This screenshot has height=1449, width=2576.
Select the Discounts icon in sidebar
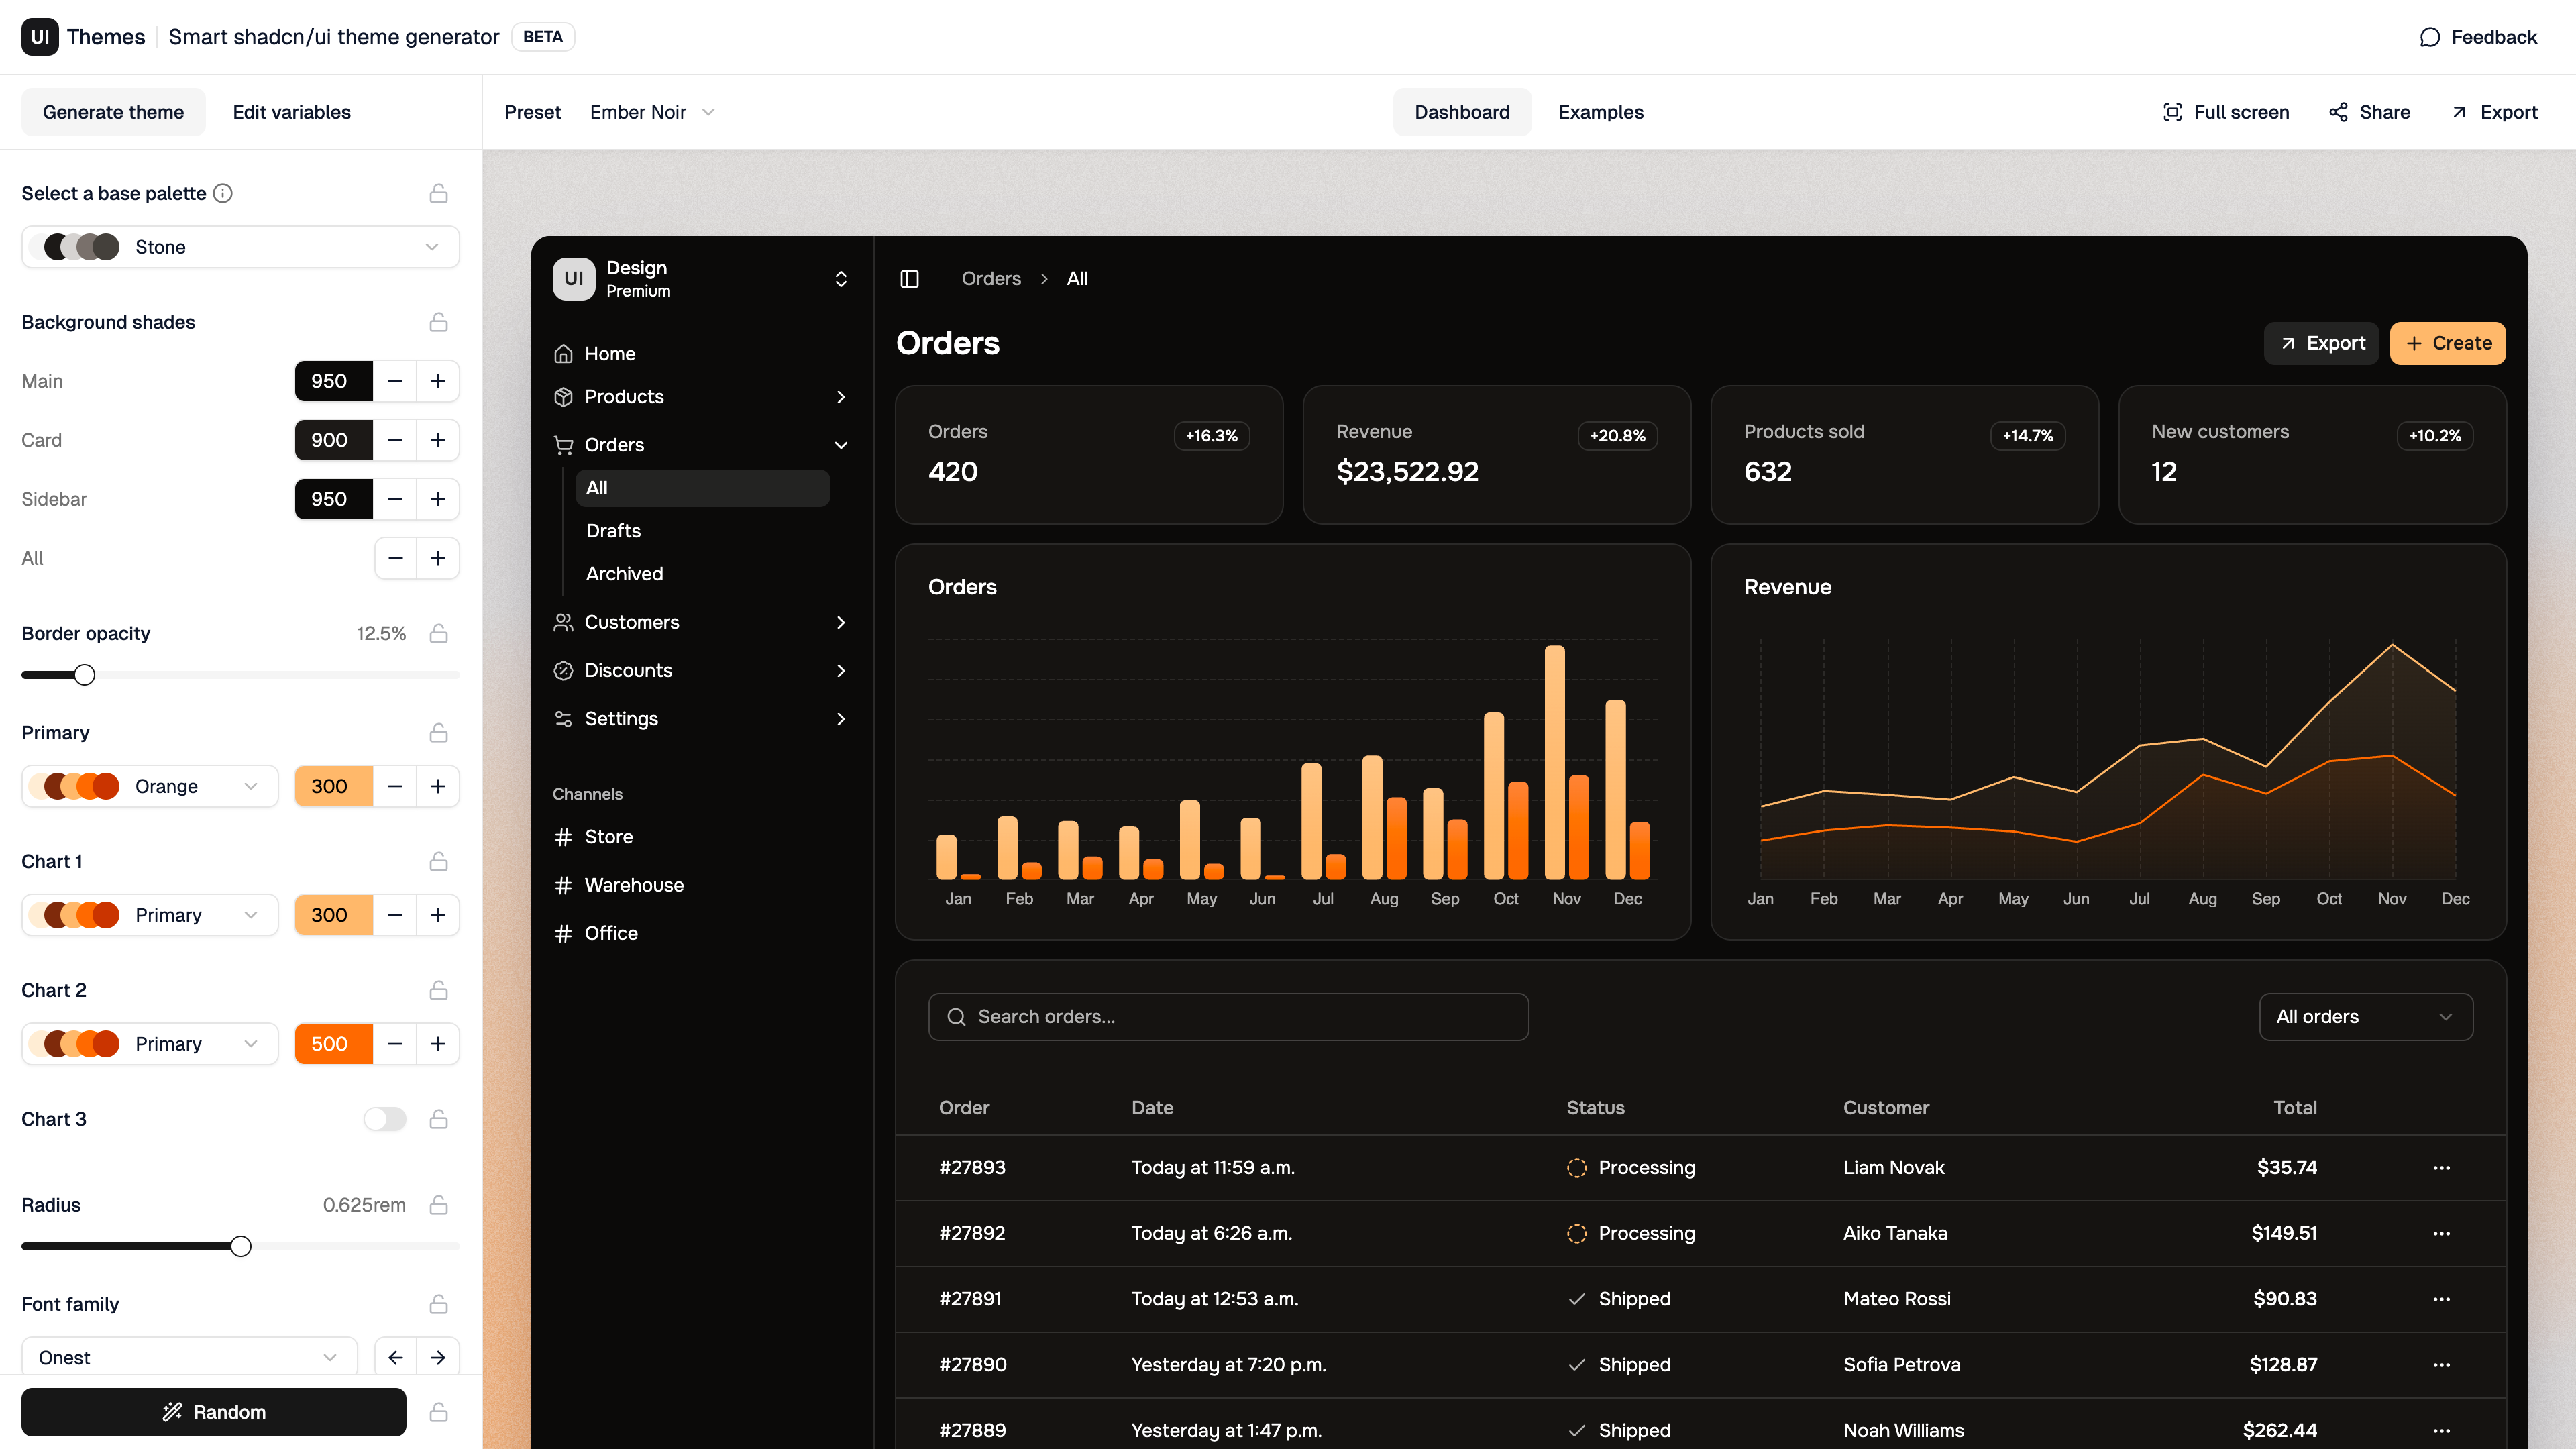[x=564, y=670]
